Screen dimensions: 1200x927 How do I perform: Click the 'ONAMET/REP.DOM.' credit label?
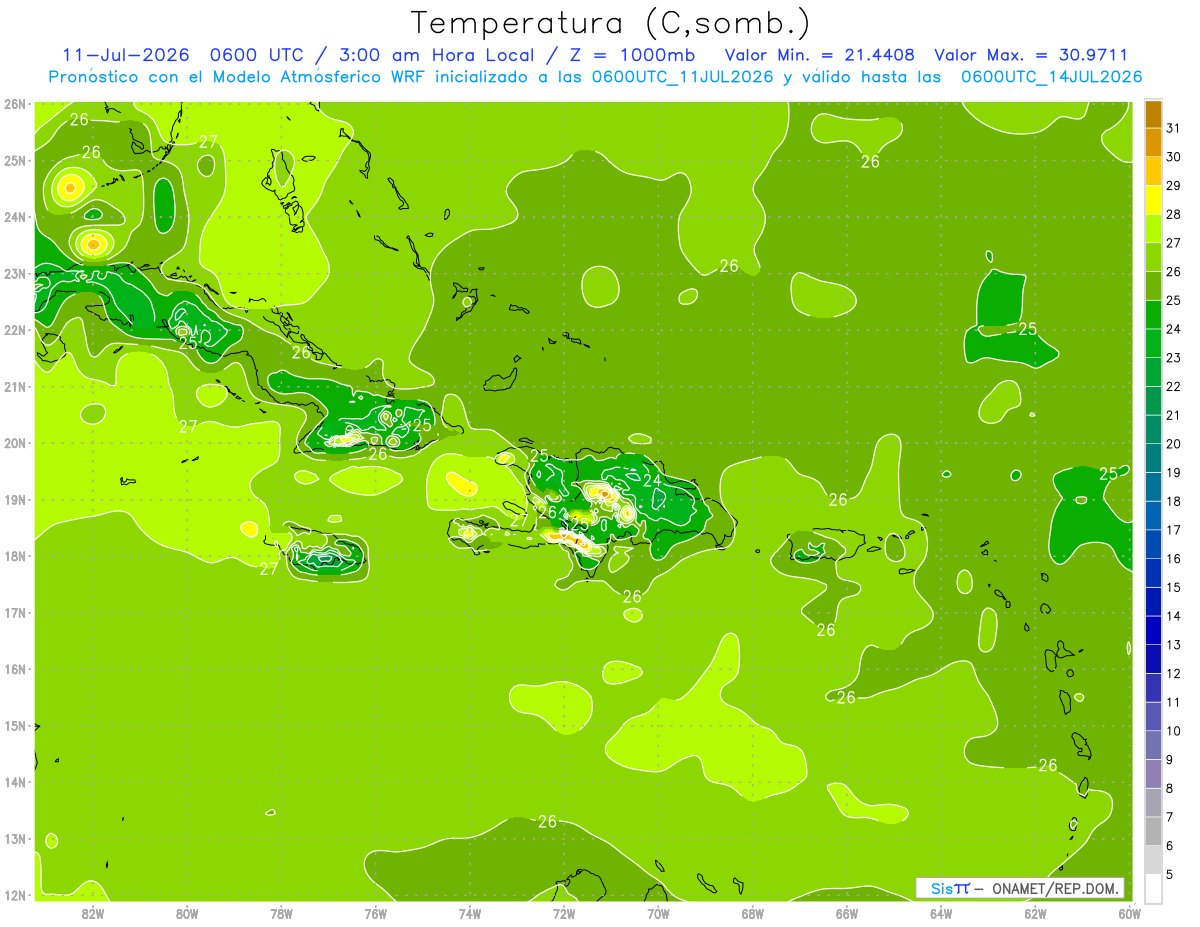(x=1056, y=888)
